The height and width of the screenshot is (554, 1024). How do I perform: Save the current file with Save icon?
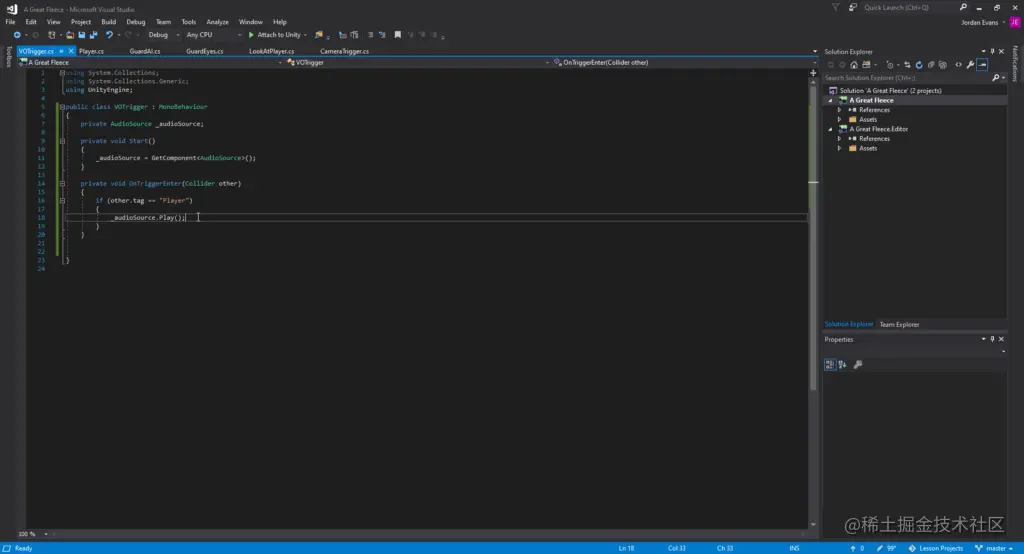(x=82, y=35)
